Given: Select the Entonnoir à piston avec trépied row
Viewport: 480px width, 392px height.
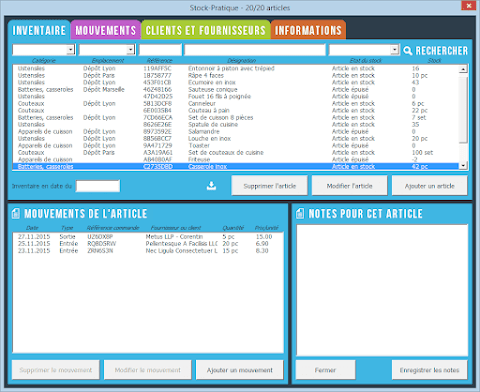Looking at the screenshot, I should click(x=236, y=68).
